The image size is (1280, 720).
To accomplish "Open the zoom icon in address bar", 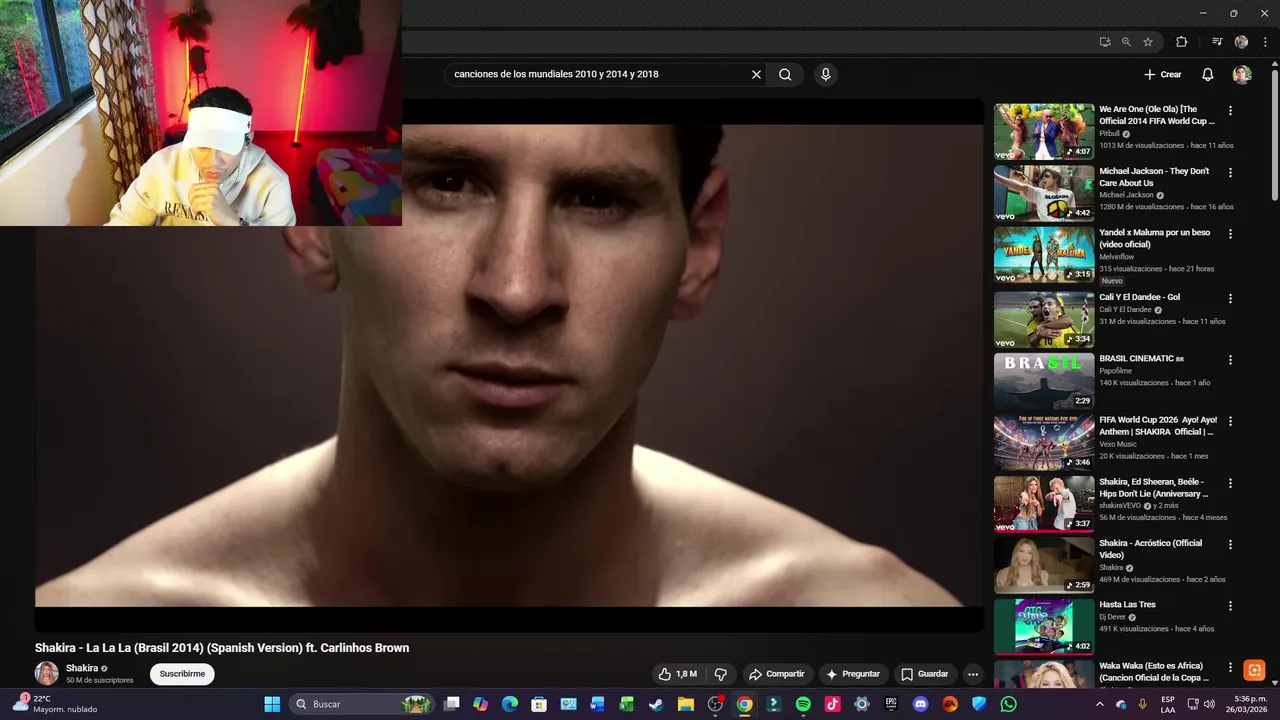I will click(1126, 42).
